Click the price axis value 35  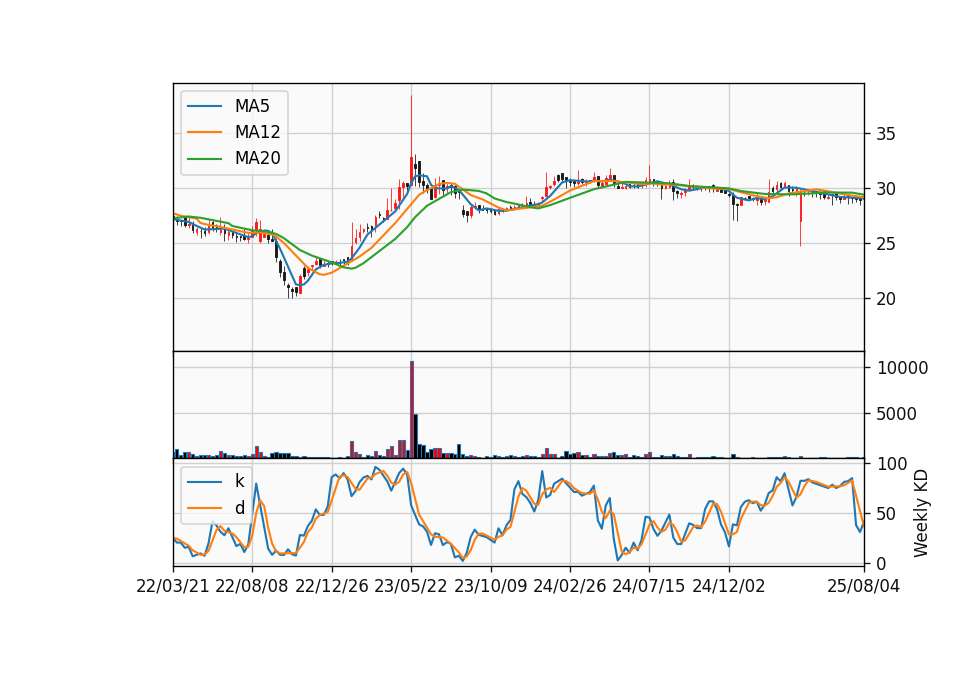point(885,134)
